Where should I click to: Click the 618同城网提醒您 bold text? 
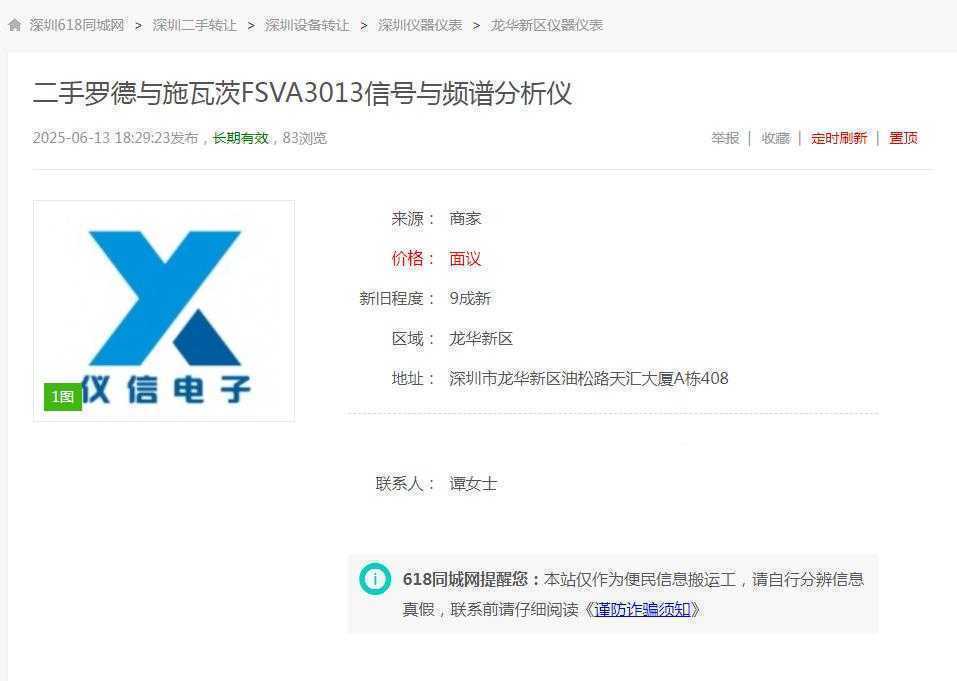[x=464, y=579]
